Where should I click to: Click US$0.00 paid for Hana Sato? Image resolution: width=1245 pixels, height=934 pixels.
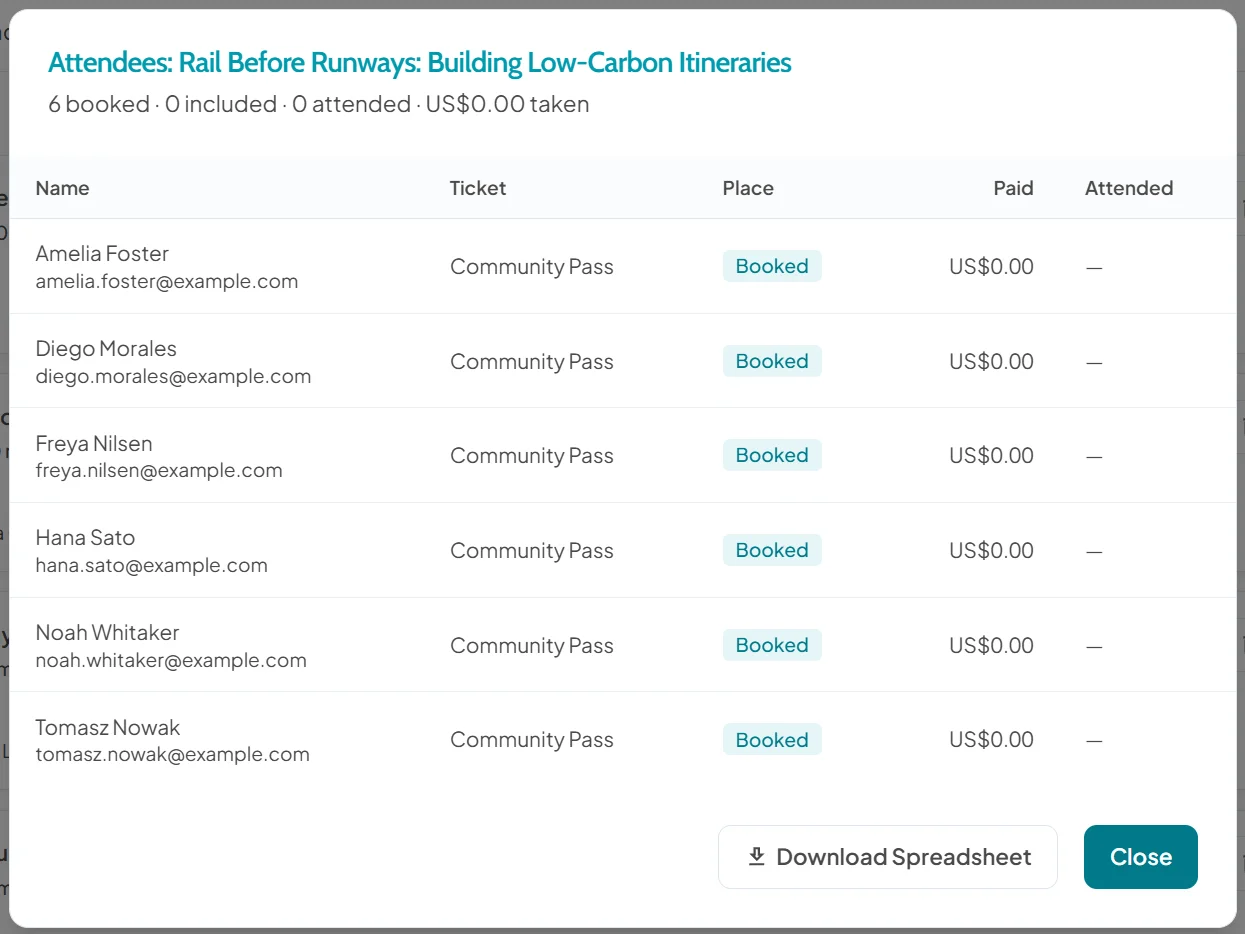click(991, 551)
